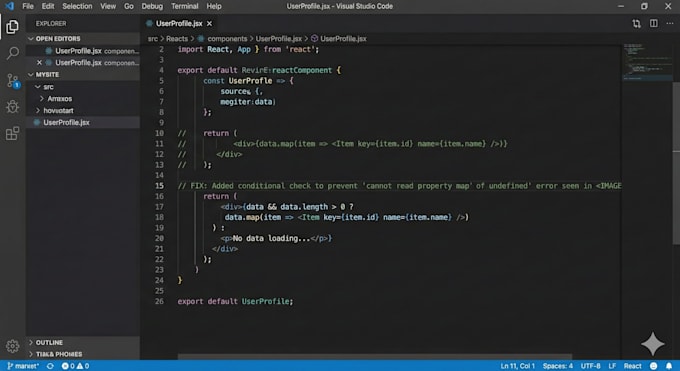The width and height of the screenshot is (680, 371).
Task: Select UserProfile.jsx in the file tree
Action: 83,122
